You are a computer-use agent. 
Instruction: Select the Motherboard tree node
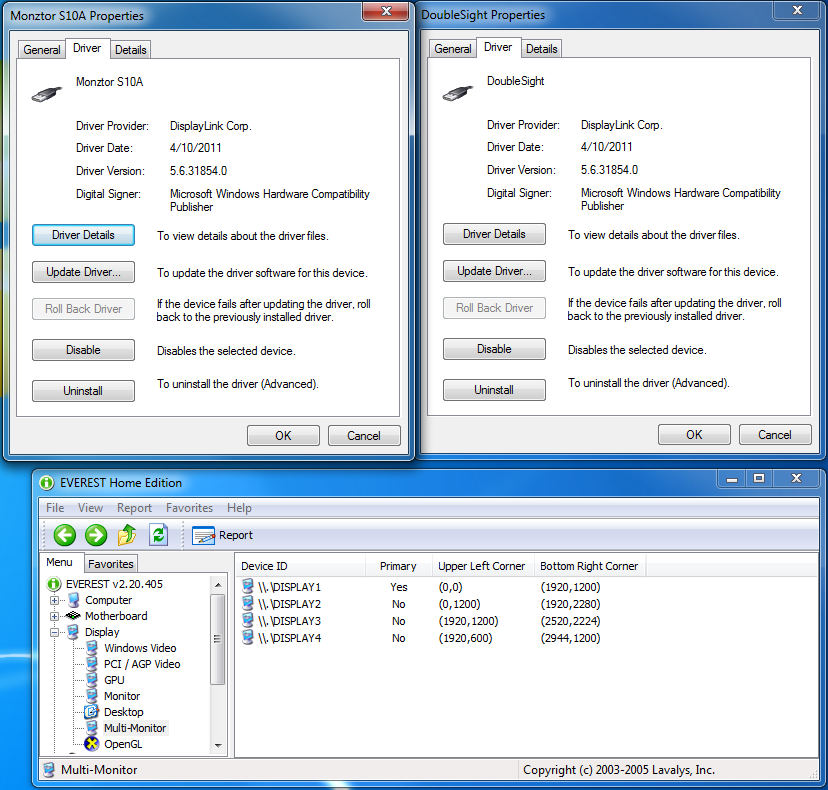[116, 616]
